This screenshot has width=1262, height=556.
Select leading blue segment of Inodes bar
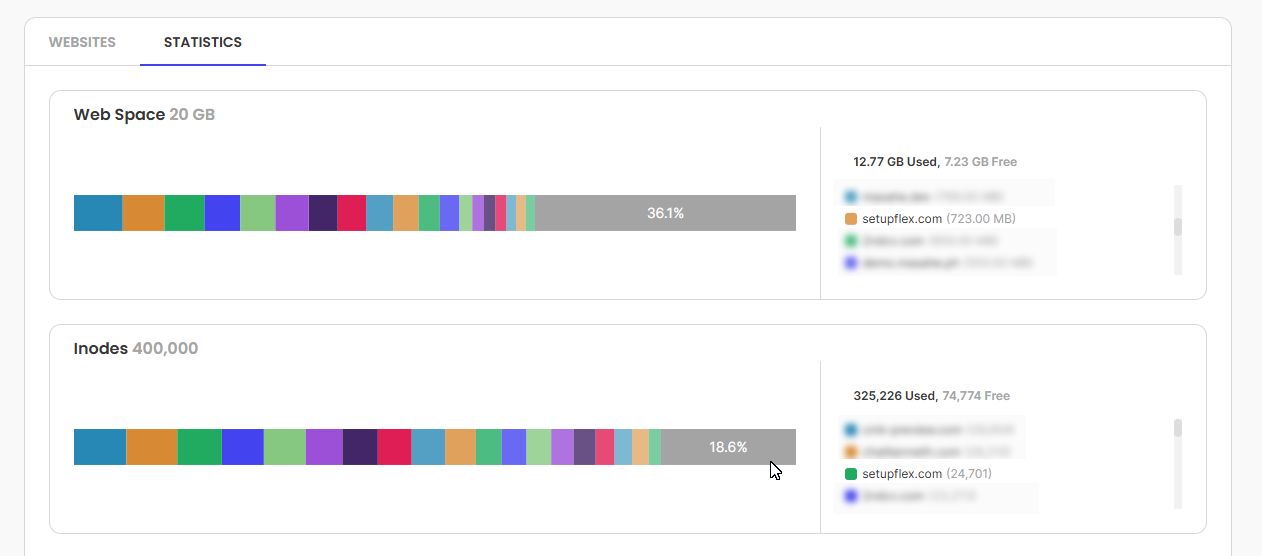coord(100,447)
